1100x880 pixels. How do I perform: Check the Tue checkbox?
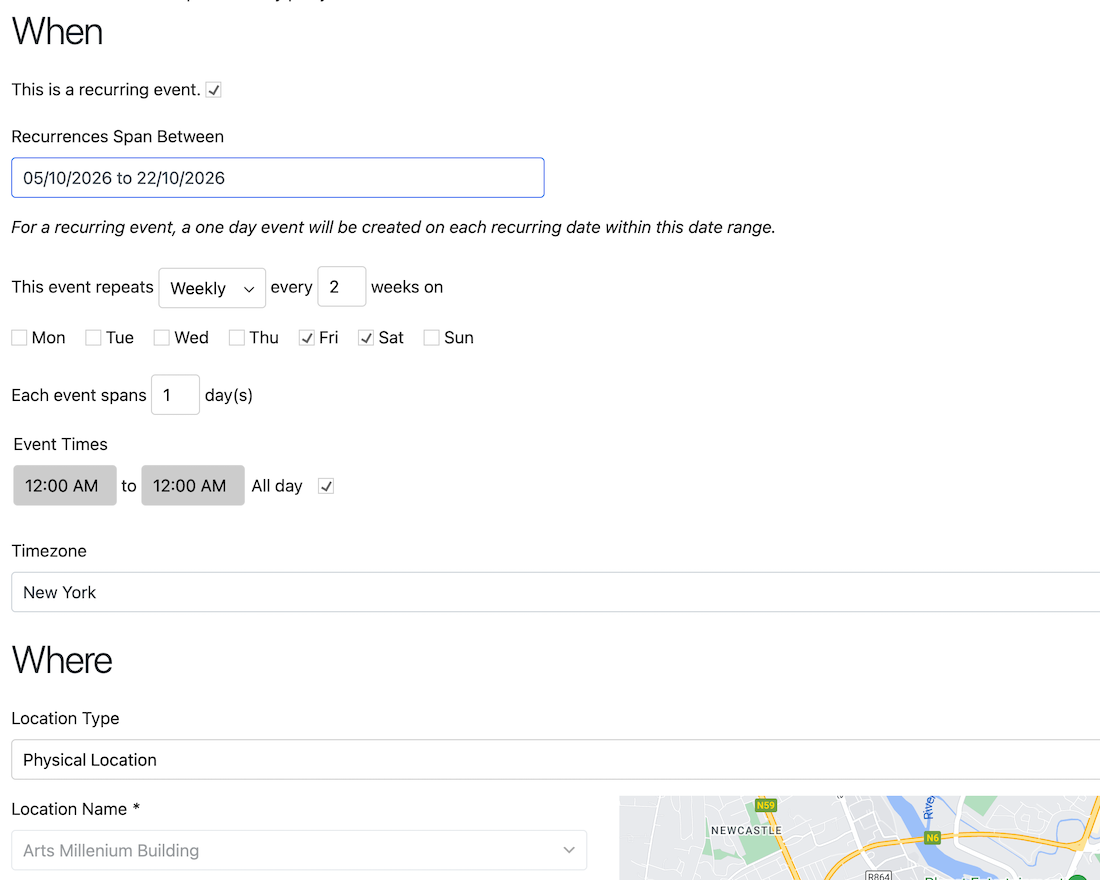coord(93,338)
